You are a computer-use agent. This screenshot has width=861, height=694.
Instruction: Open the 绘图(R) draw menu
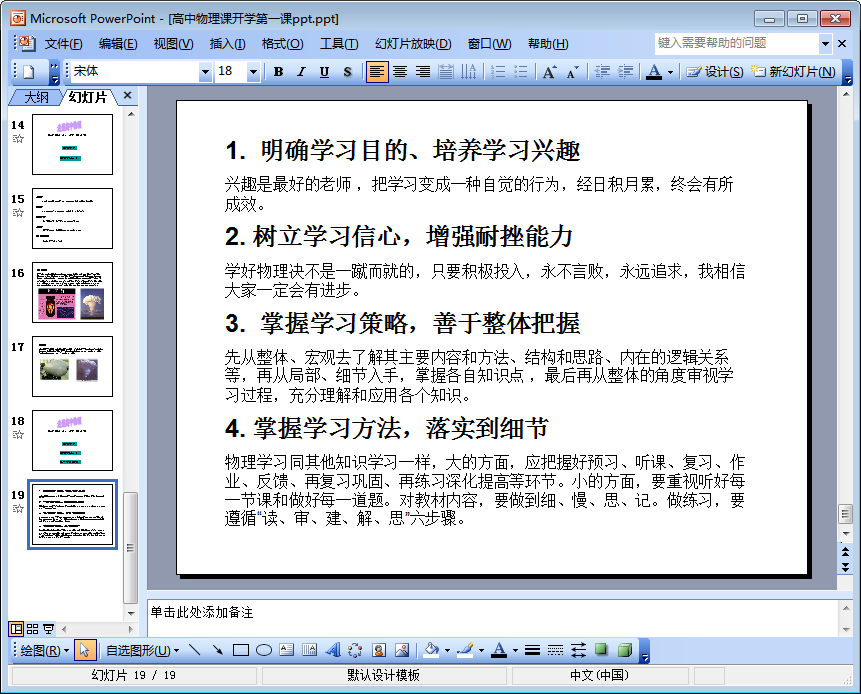point(44,651)
